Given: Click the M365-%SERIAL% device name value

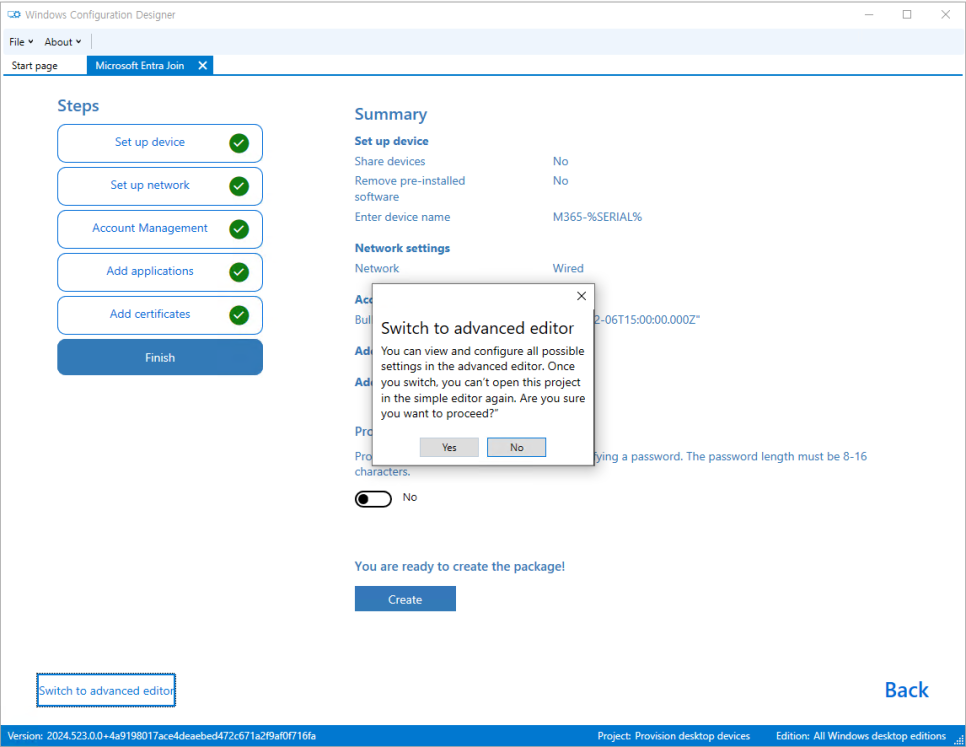Looking at the screenshot, I should click(597, 217).
